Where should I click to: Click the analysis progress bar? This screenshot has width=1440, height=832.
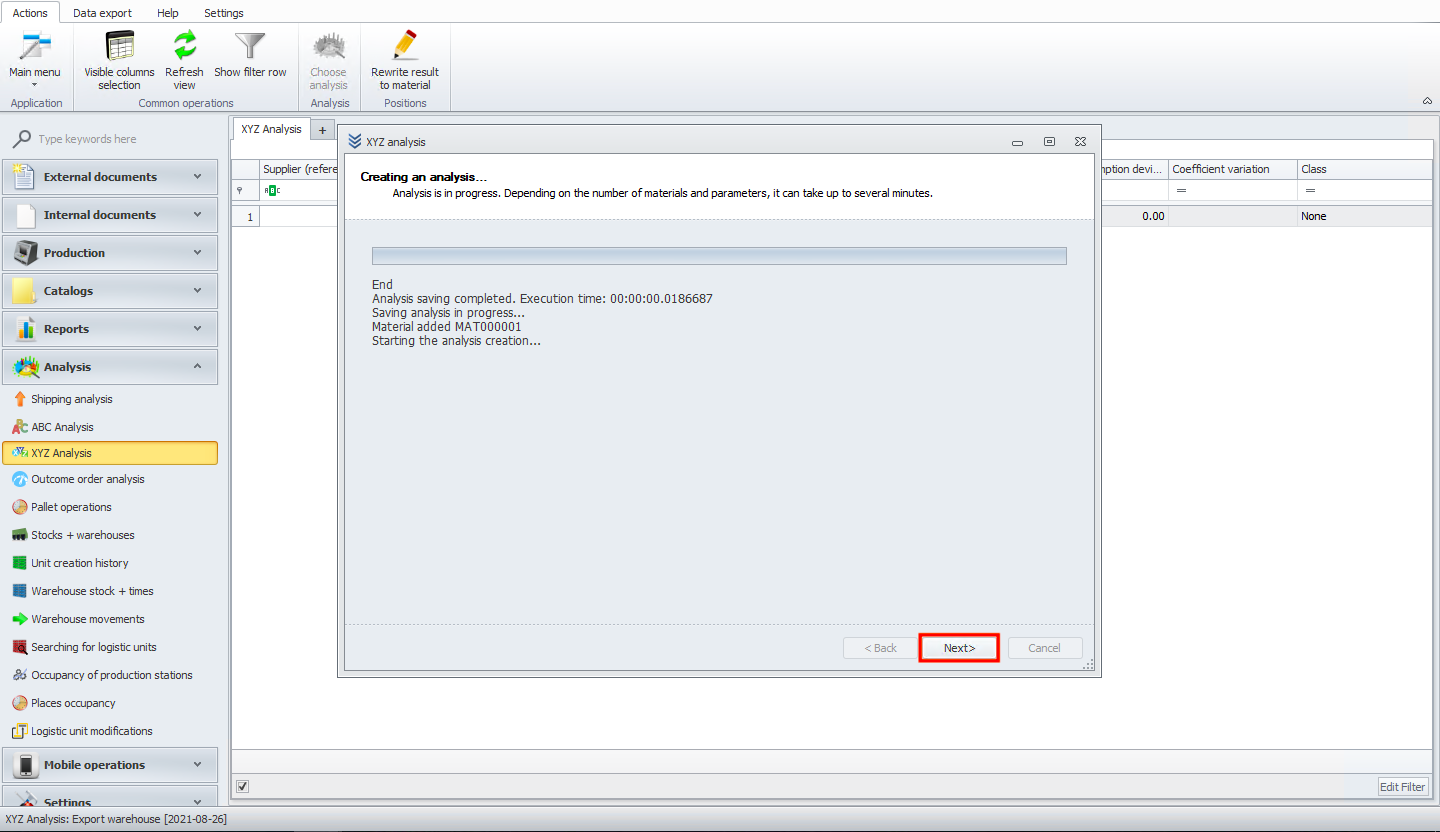click(719, 256)
